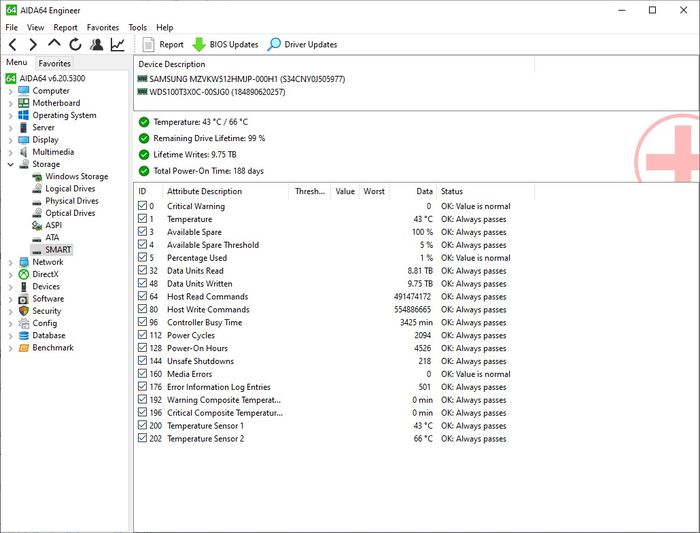700x533 pixels.
Task: Toggle checkbox for attribute 1 Temperature
Action: [142, 219]
